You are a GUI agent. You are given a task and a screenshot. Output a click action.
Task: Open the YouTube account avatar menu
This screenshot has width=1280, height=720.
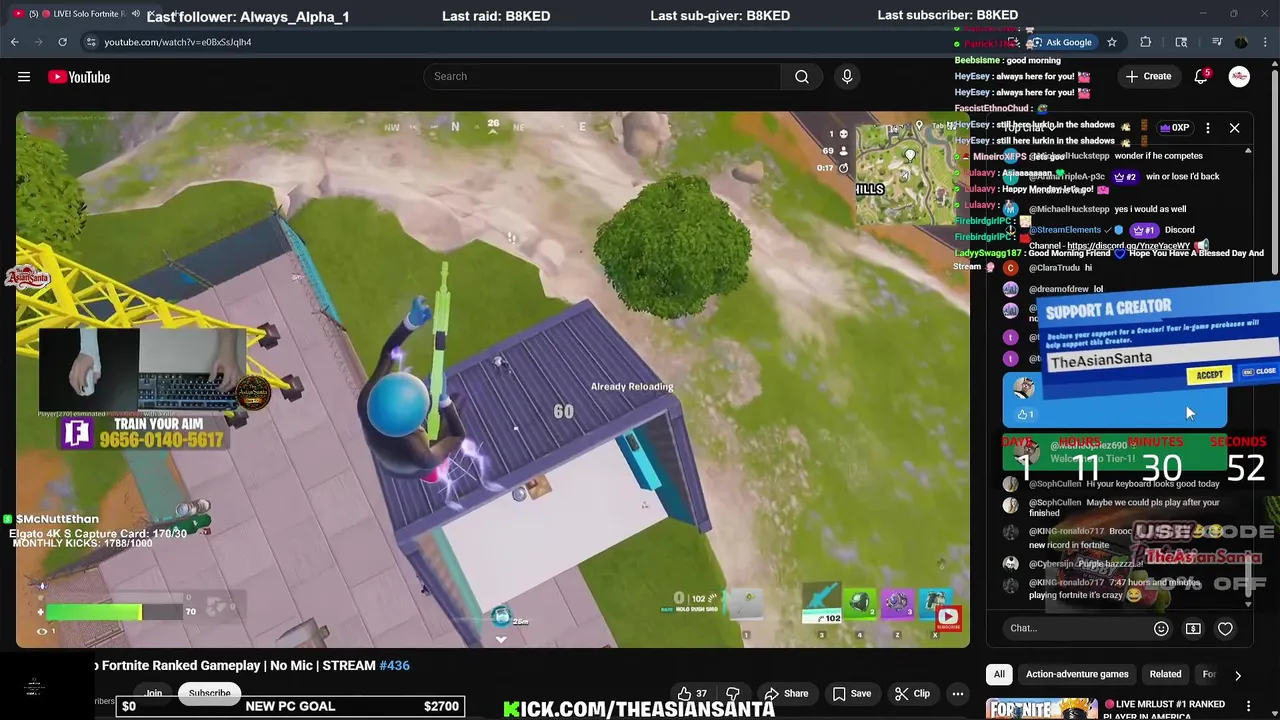tap(1239, 77)
